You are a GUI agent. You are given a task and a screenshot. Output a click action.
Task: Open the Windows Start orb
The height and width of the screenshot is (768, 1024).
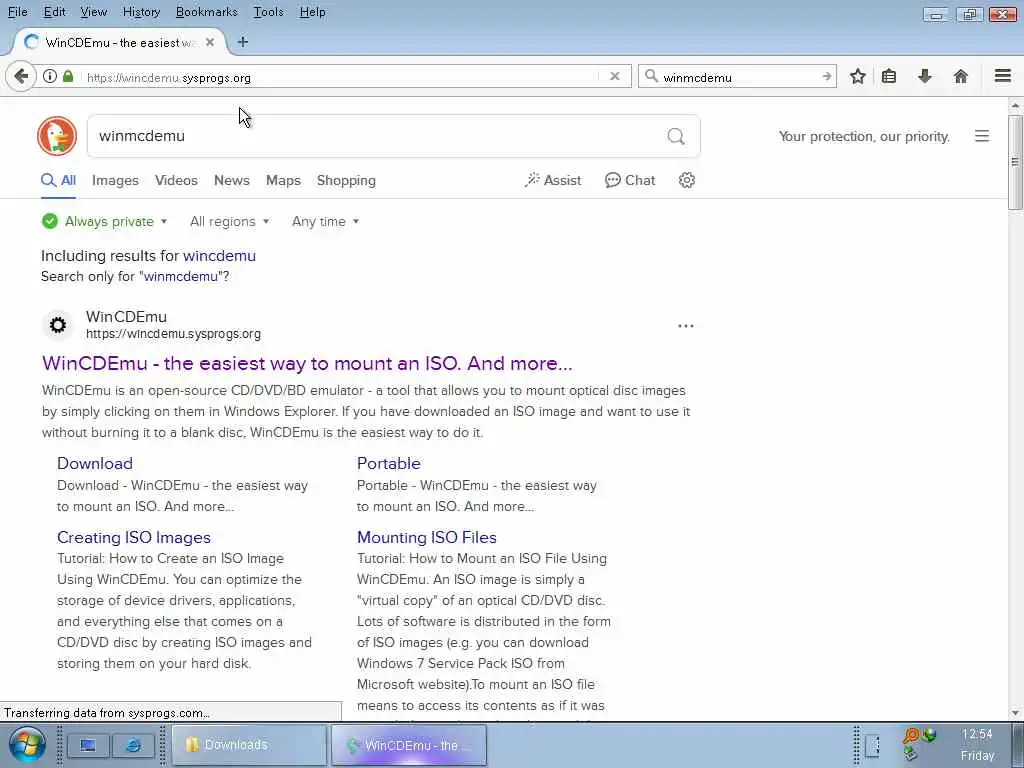27,745
